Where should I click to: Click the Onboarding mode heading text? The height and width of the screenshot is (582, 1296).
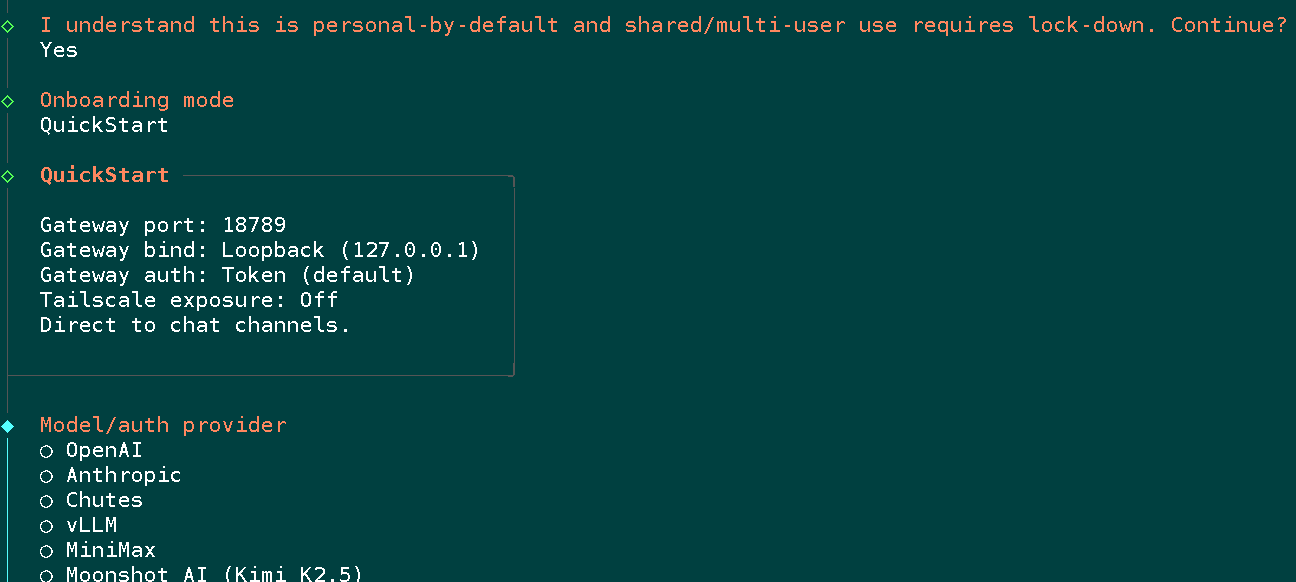pos(137,100)
